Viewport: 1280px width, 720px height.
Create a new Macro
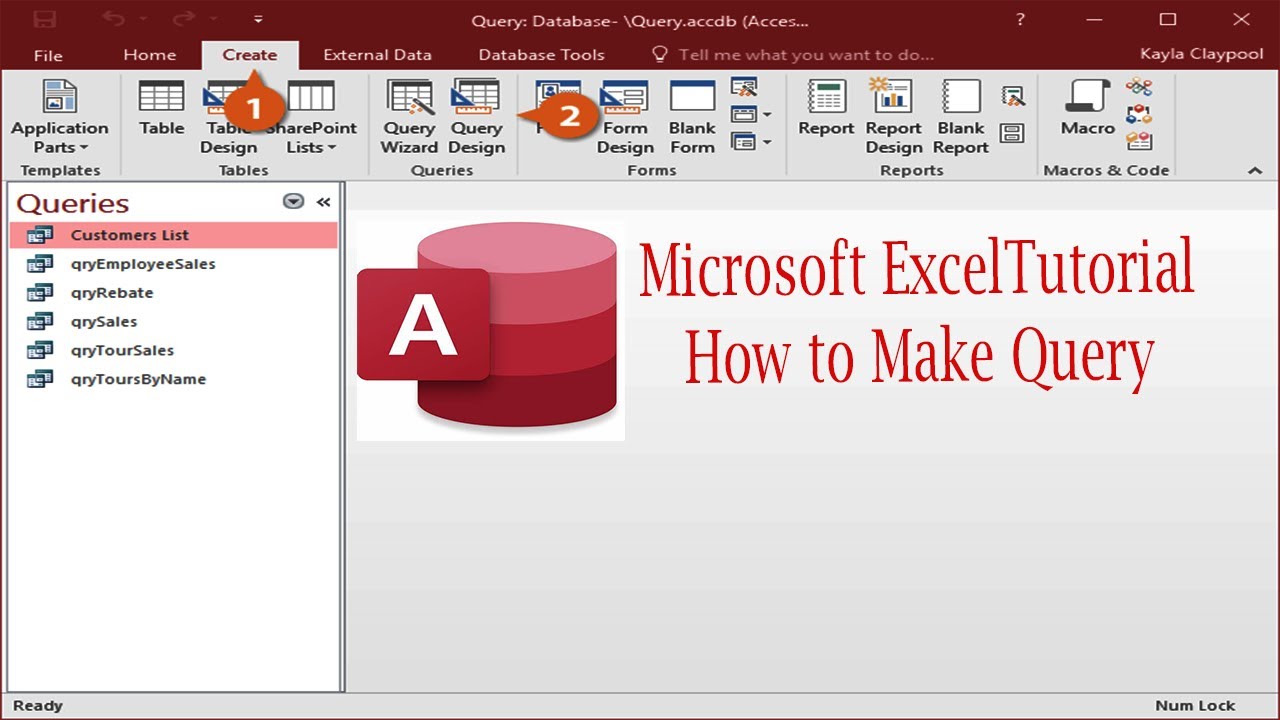pyautogui.click(x=1087, y=109)
